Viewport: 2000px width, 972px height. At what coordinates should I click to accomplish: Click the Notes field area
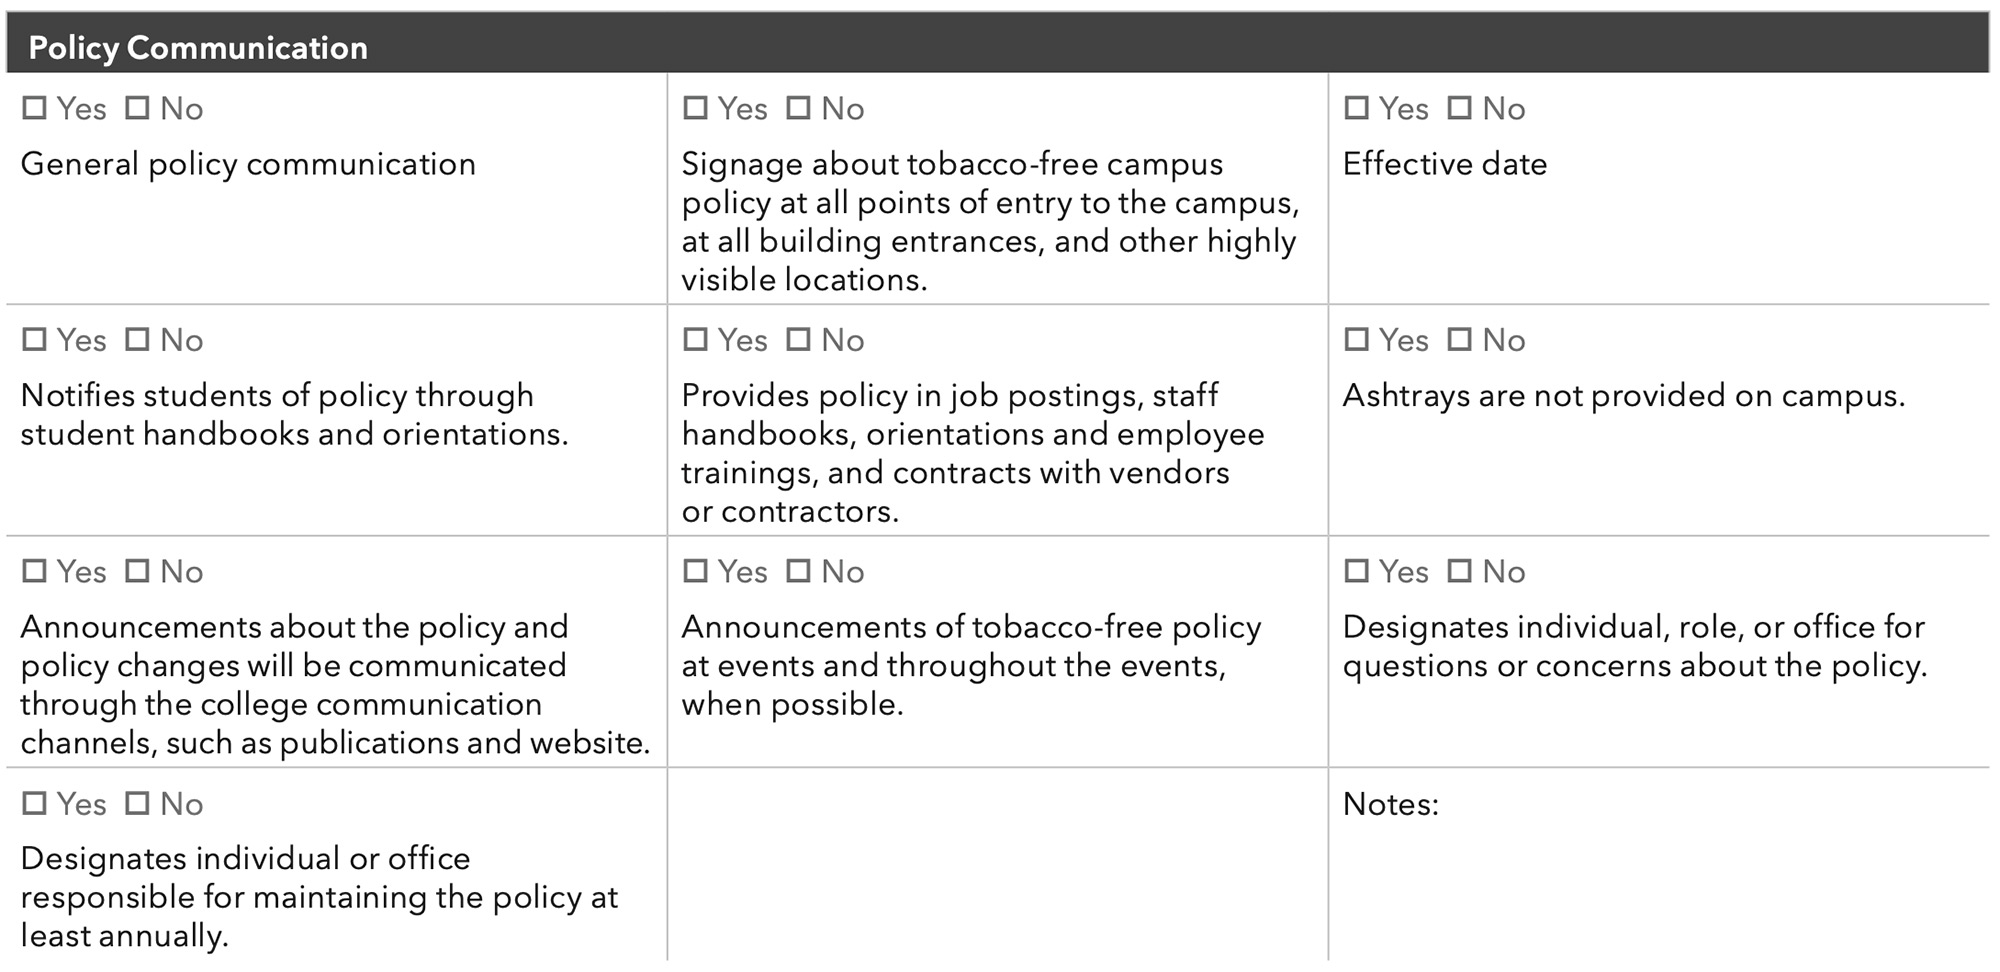click(x=1659, y=866)
